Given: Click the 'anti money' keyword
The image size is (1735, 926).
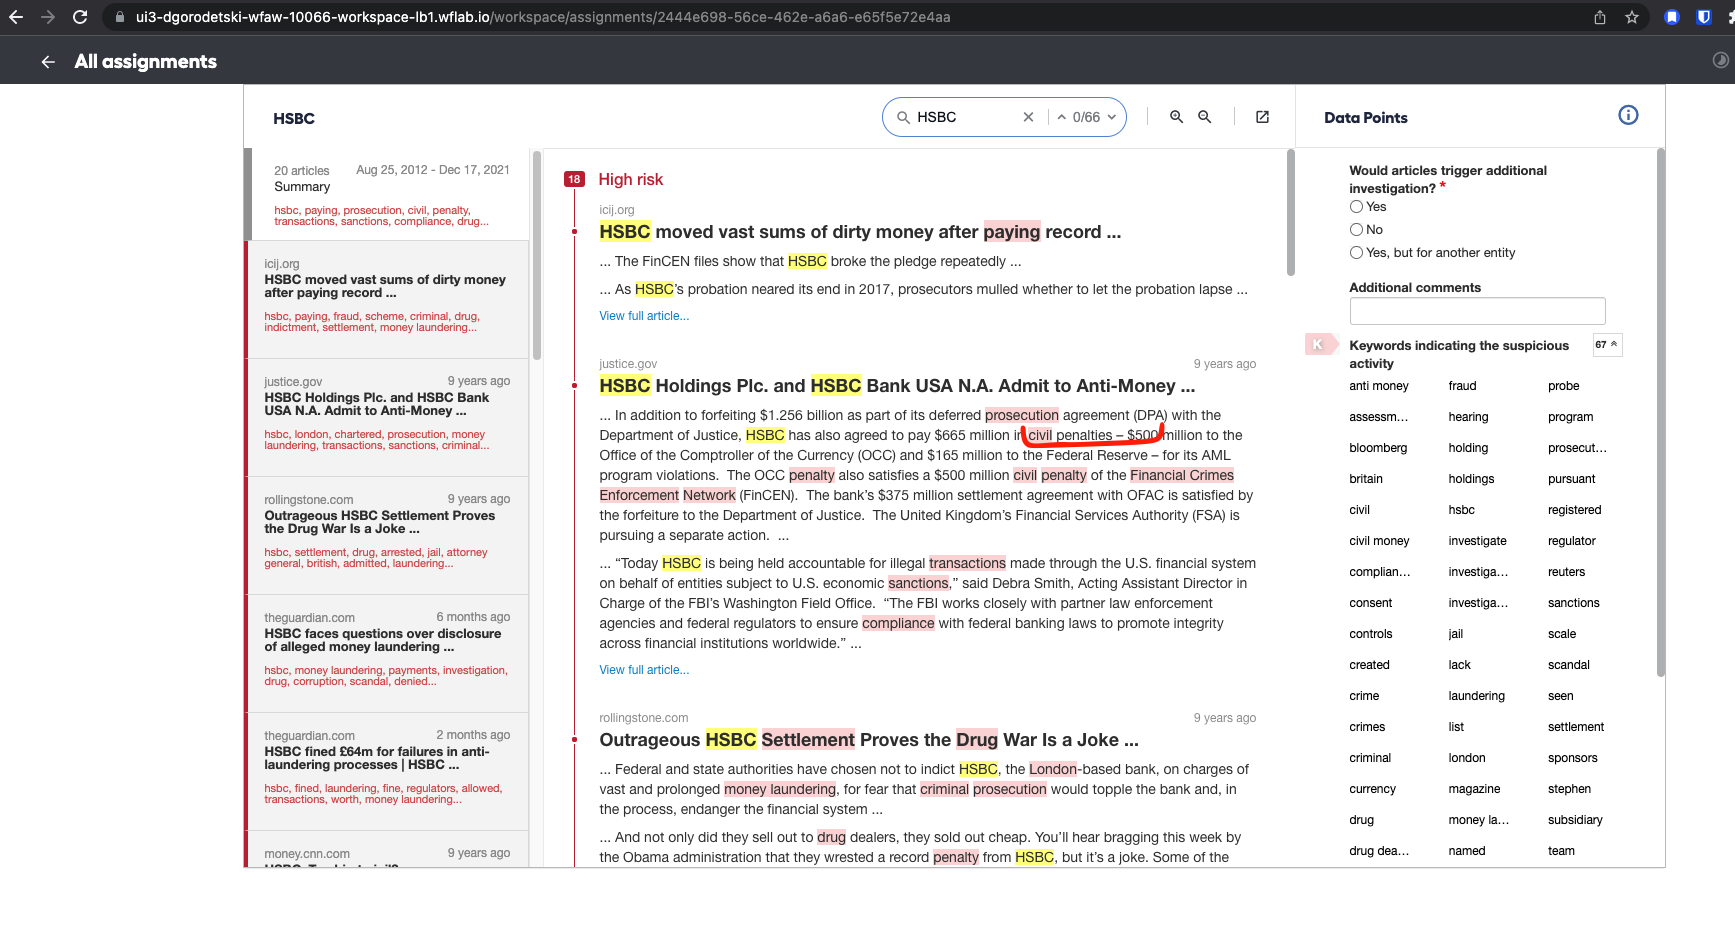Looking at the screenshot, I should (x=1379, y=386).
